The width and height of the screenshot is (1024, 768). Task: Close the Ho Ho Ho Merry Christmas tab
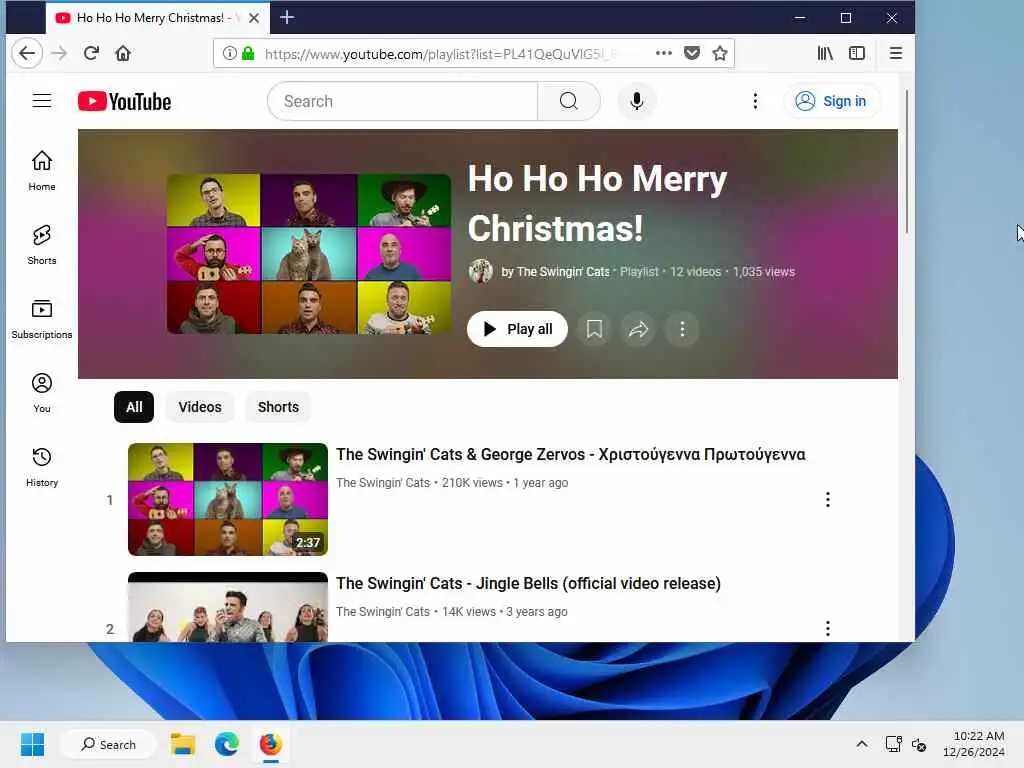(254, 18)
